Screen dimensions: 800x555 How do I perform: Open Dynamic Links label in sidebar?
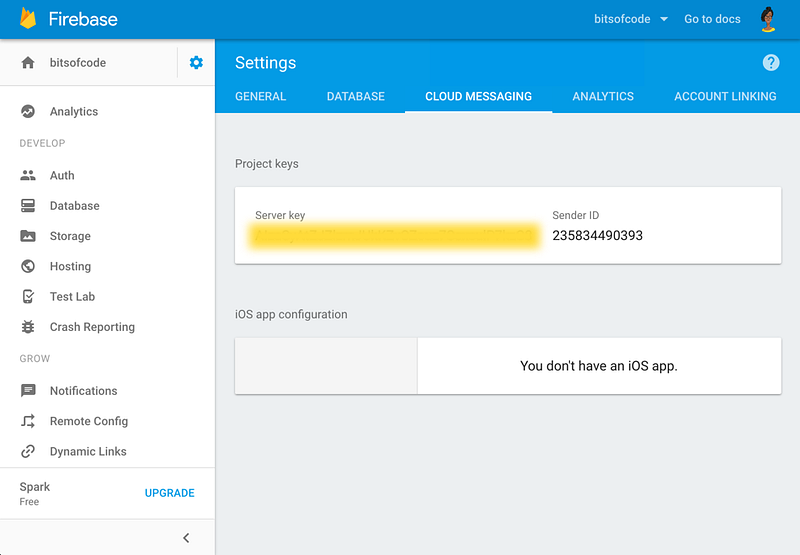tap(88, 451)
